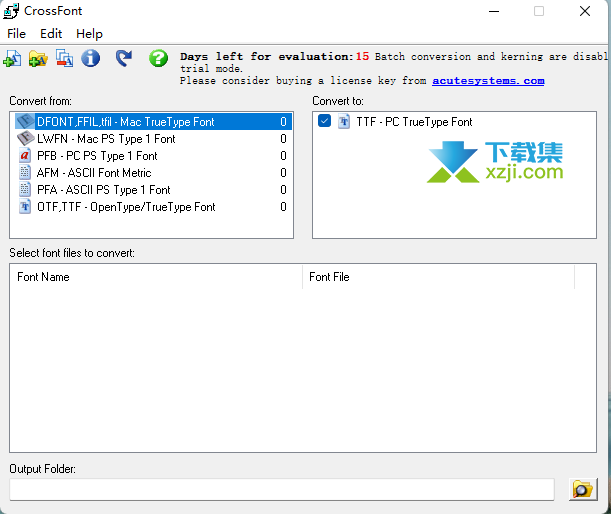Screen dimensions: 611x514
Task: Sort by Font Name column header
Action: pyautogui.click(x=156, y=277)
